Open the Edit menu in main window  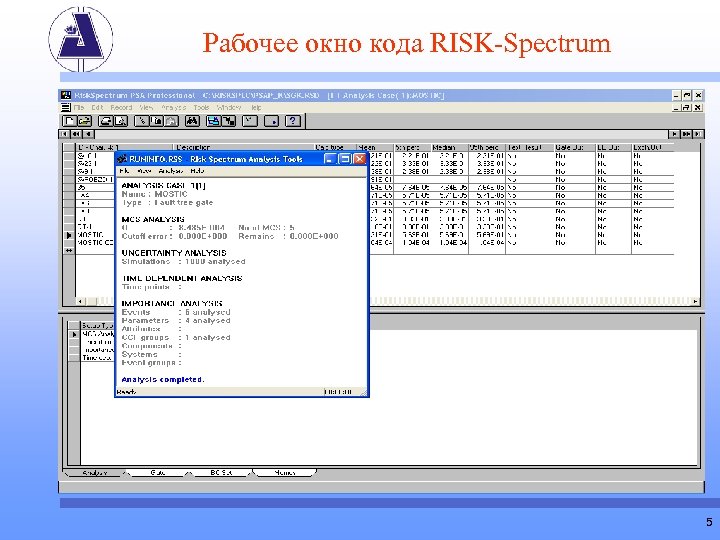pyautogui.click(x=97, y=107)
